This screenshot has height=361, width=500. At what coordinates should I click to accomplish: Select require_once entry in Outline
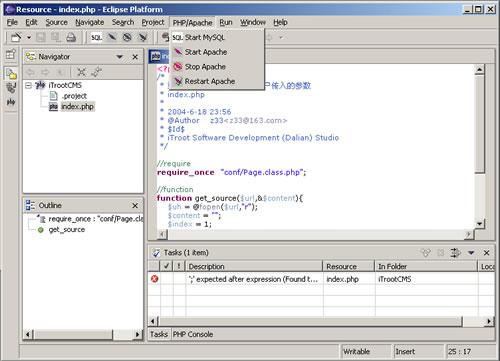tap(96, 219)
